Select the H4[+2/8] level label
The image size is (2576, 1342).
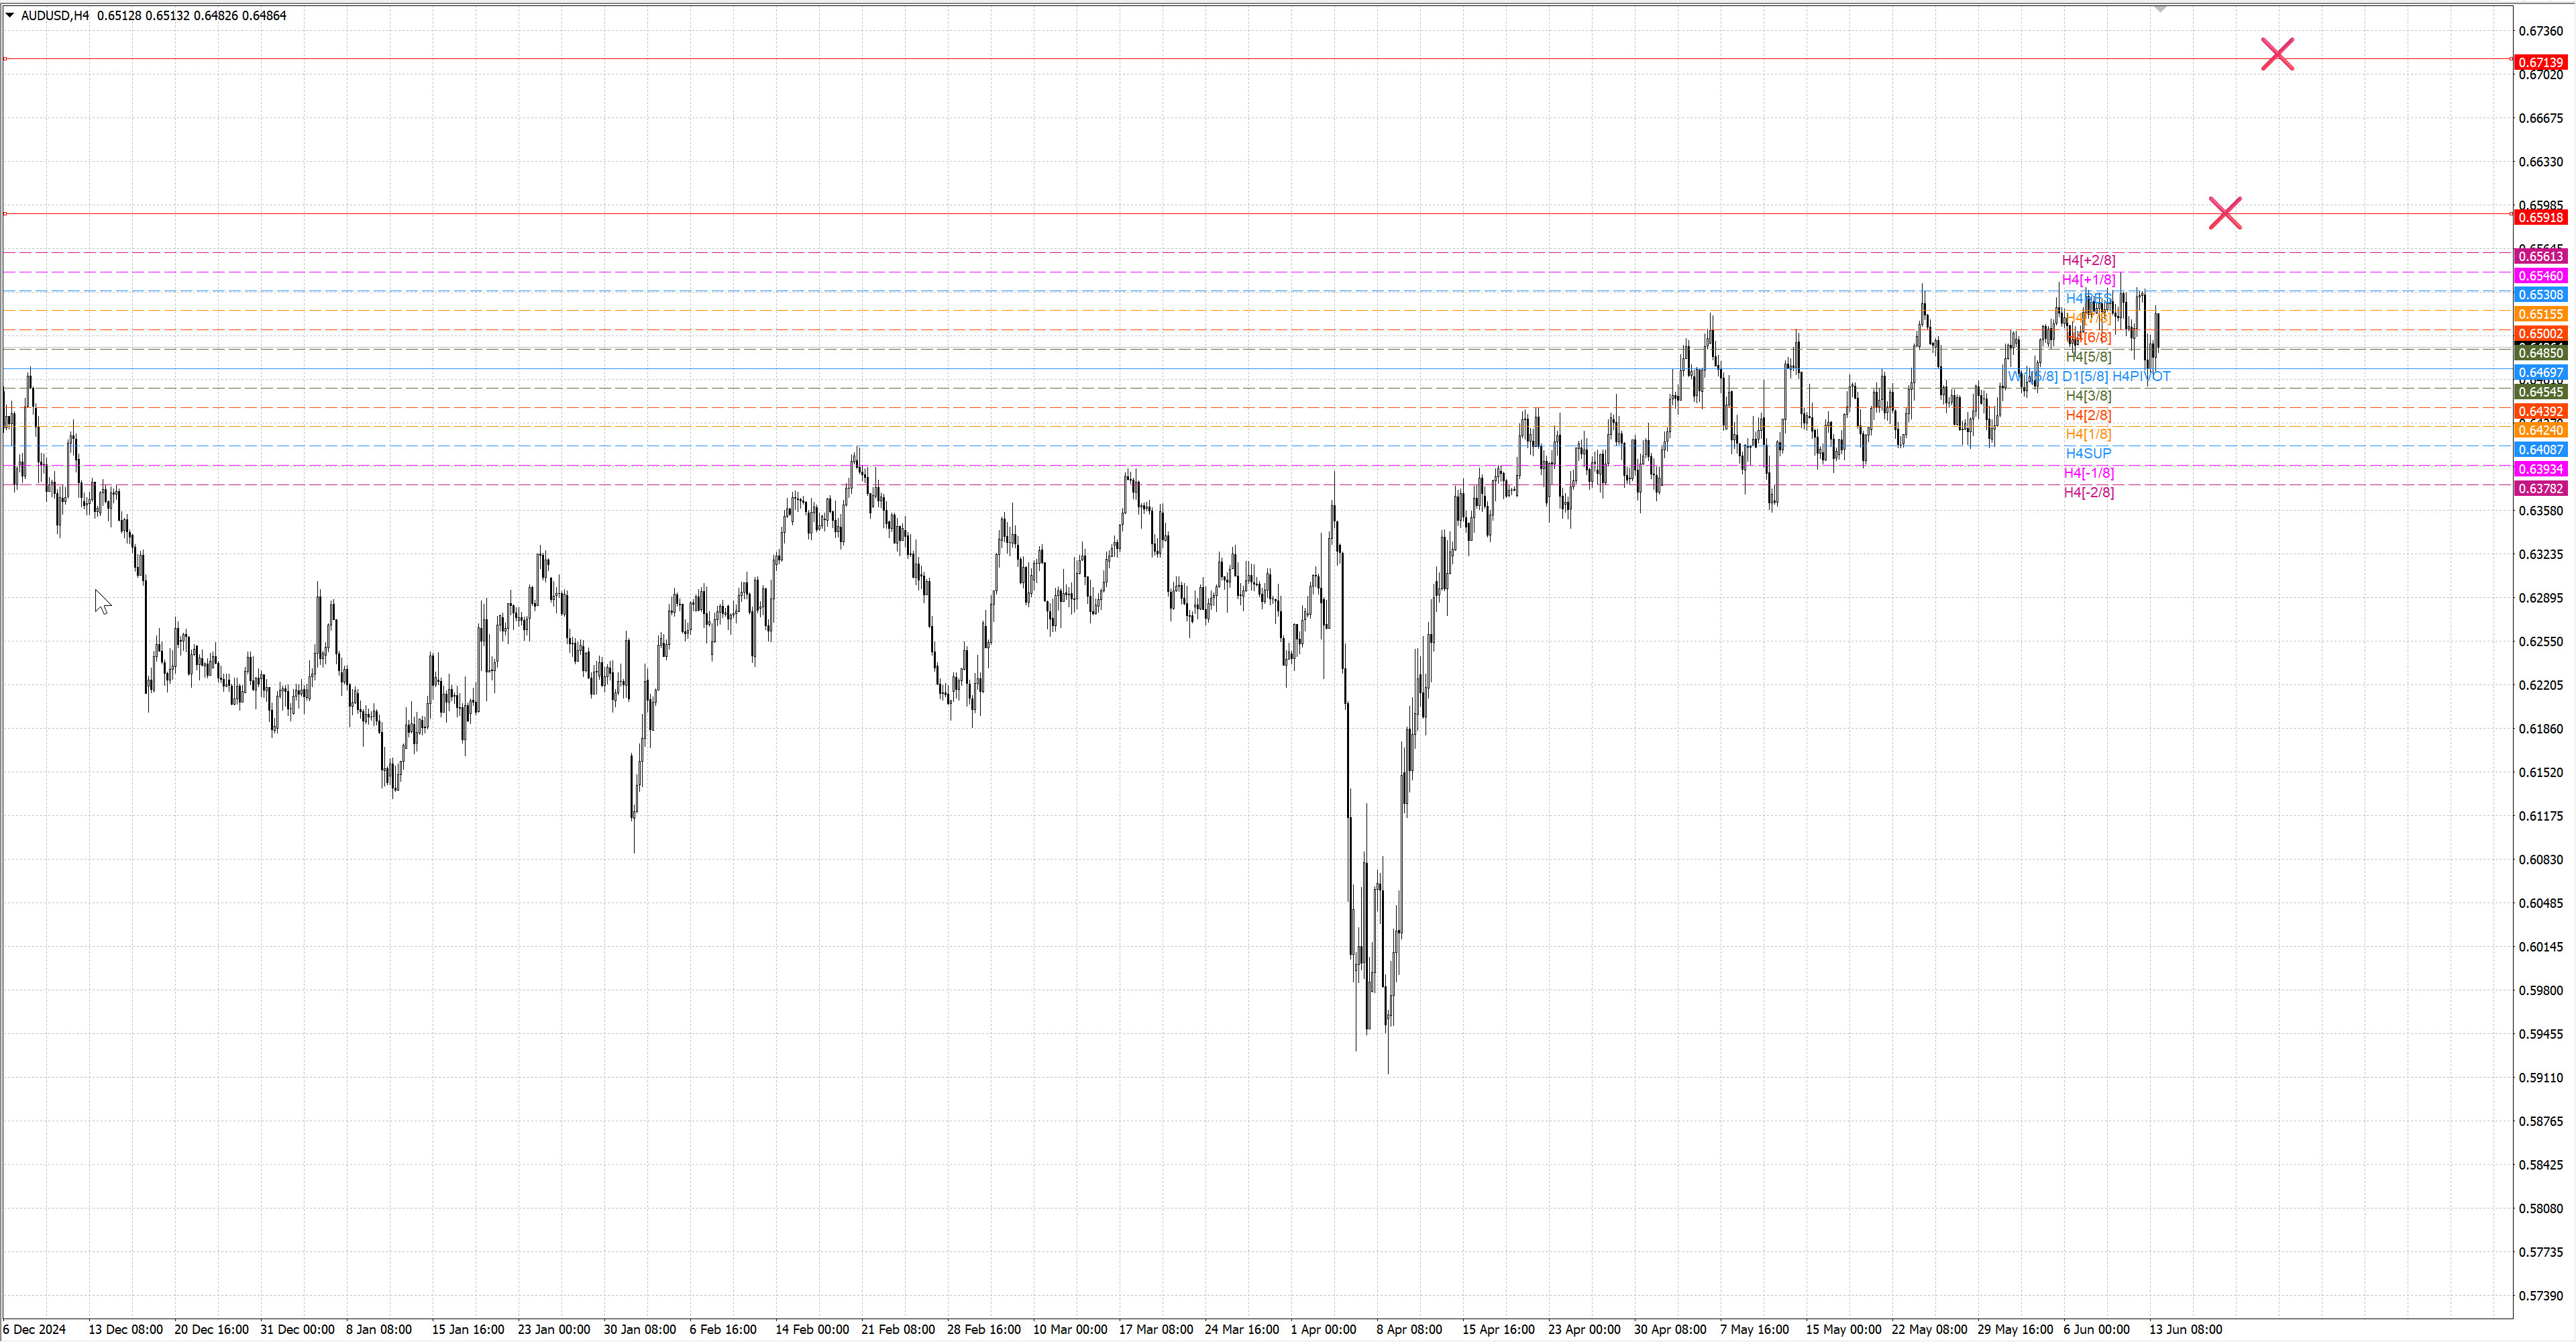tap(2088, 260)
